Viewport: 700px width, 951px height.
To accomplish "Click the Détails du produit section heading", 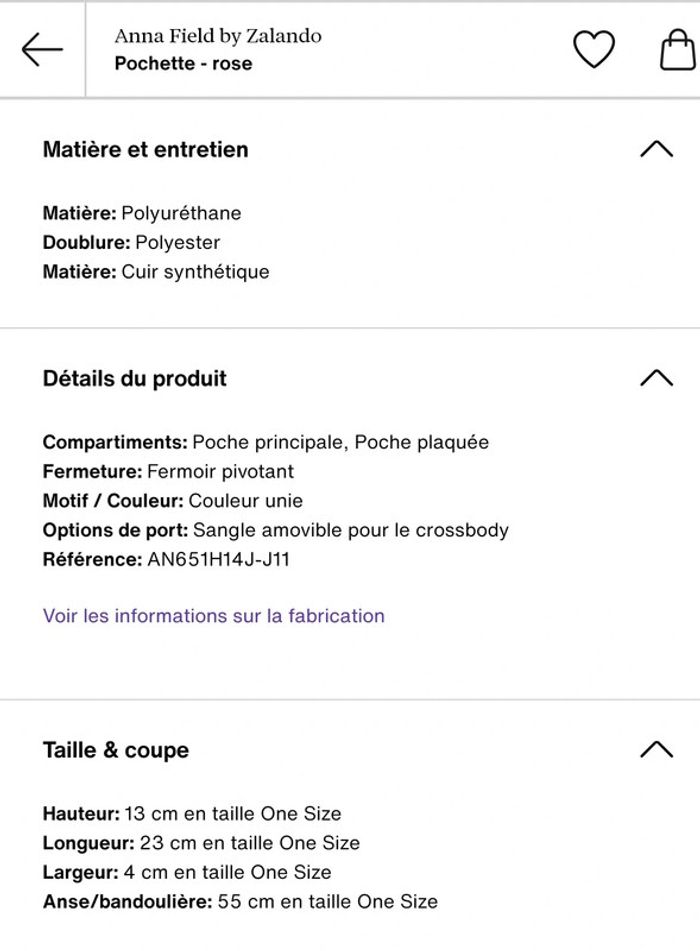I will pyautogui.click(x=134, y=378).
